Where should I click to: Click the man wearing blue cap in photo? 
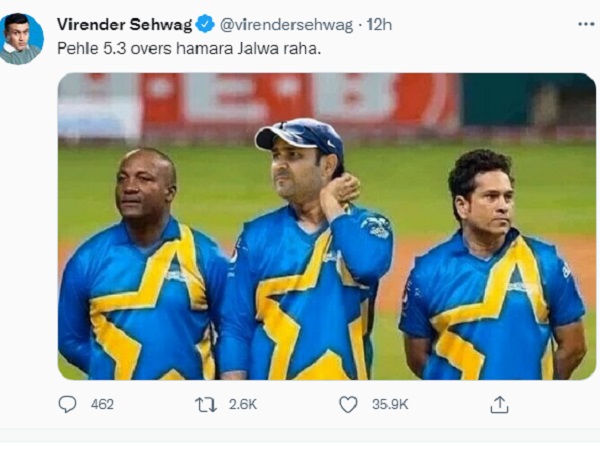click(306, 249)
